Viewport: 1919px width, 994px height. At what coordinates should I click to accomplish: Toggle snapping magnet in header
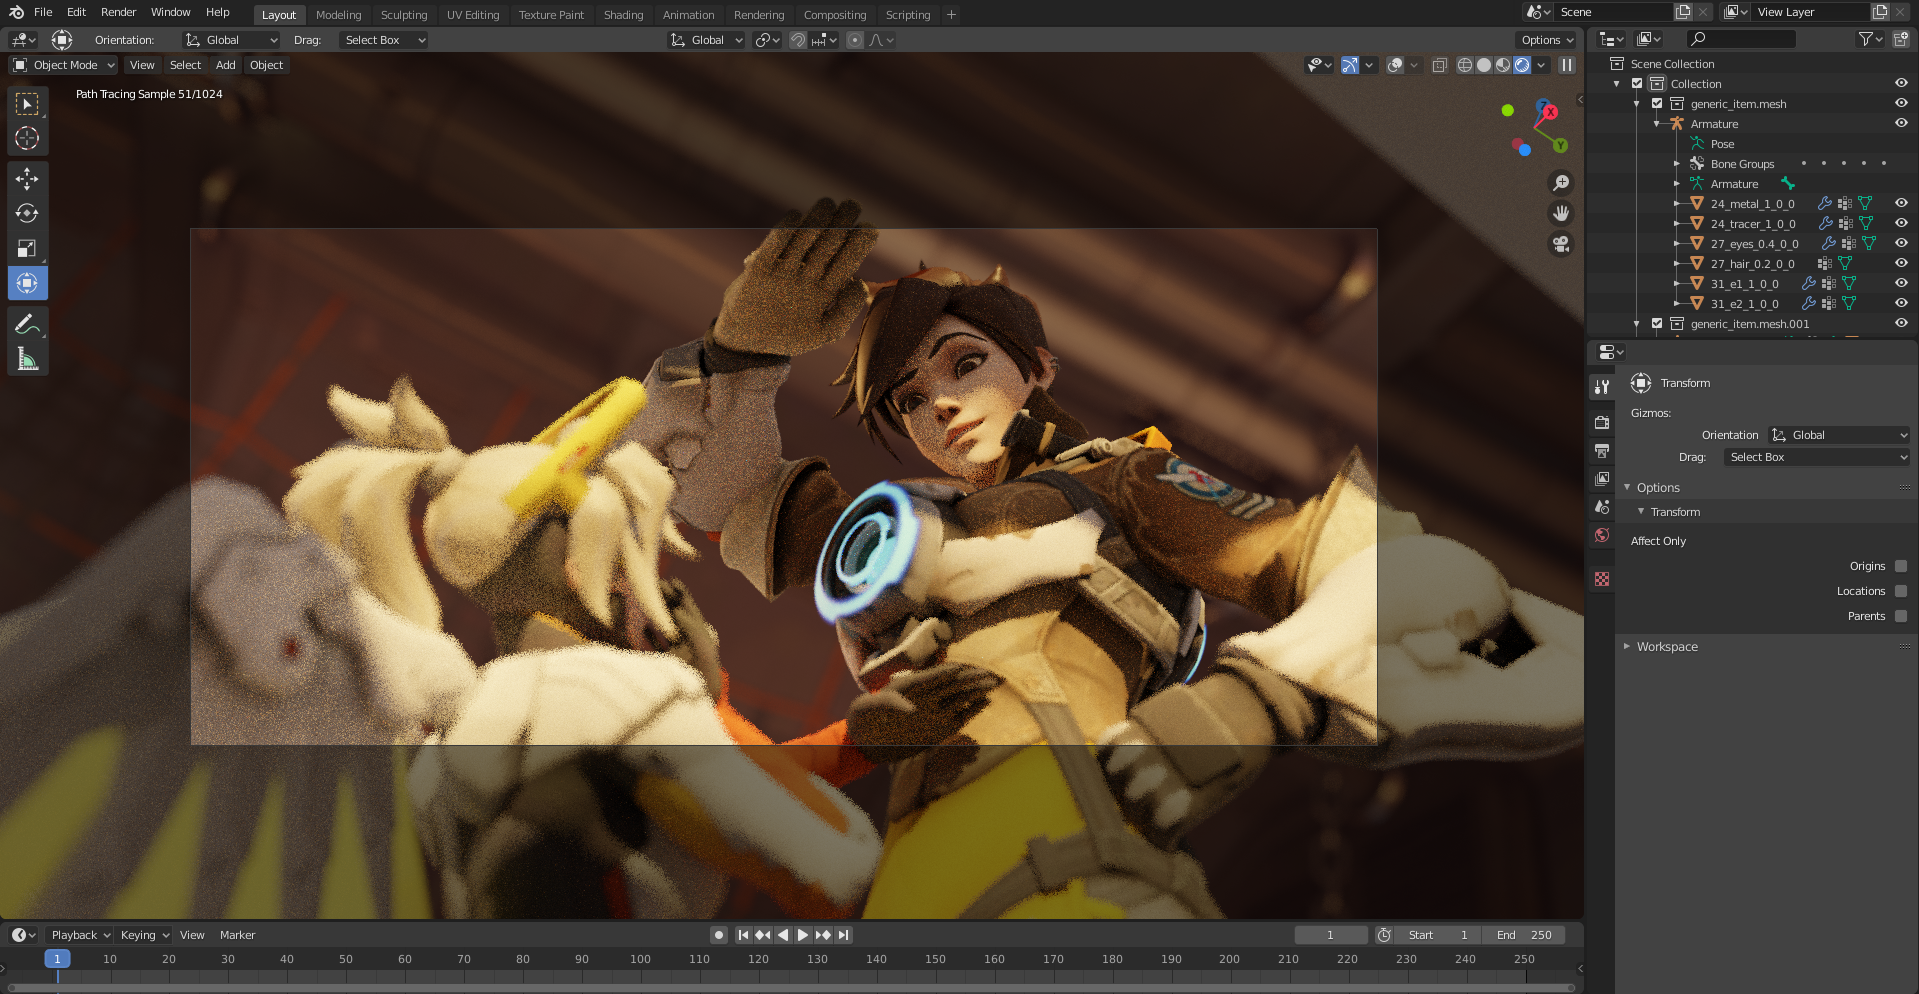click(x=798, y=40)
